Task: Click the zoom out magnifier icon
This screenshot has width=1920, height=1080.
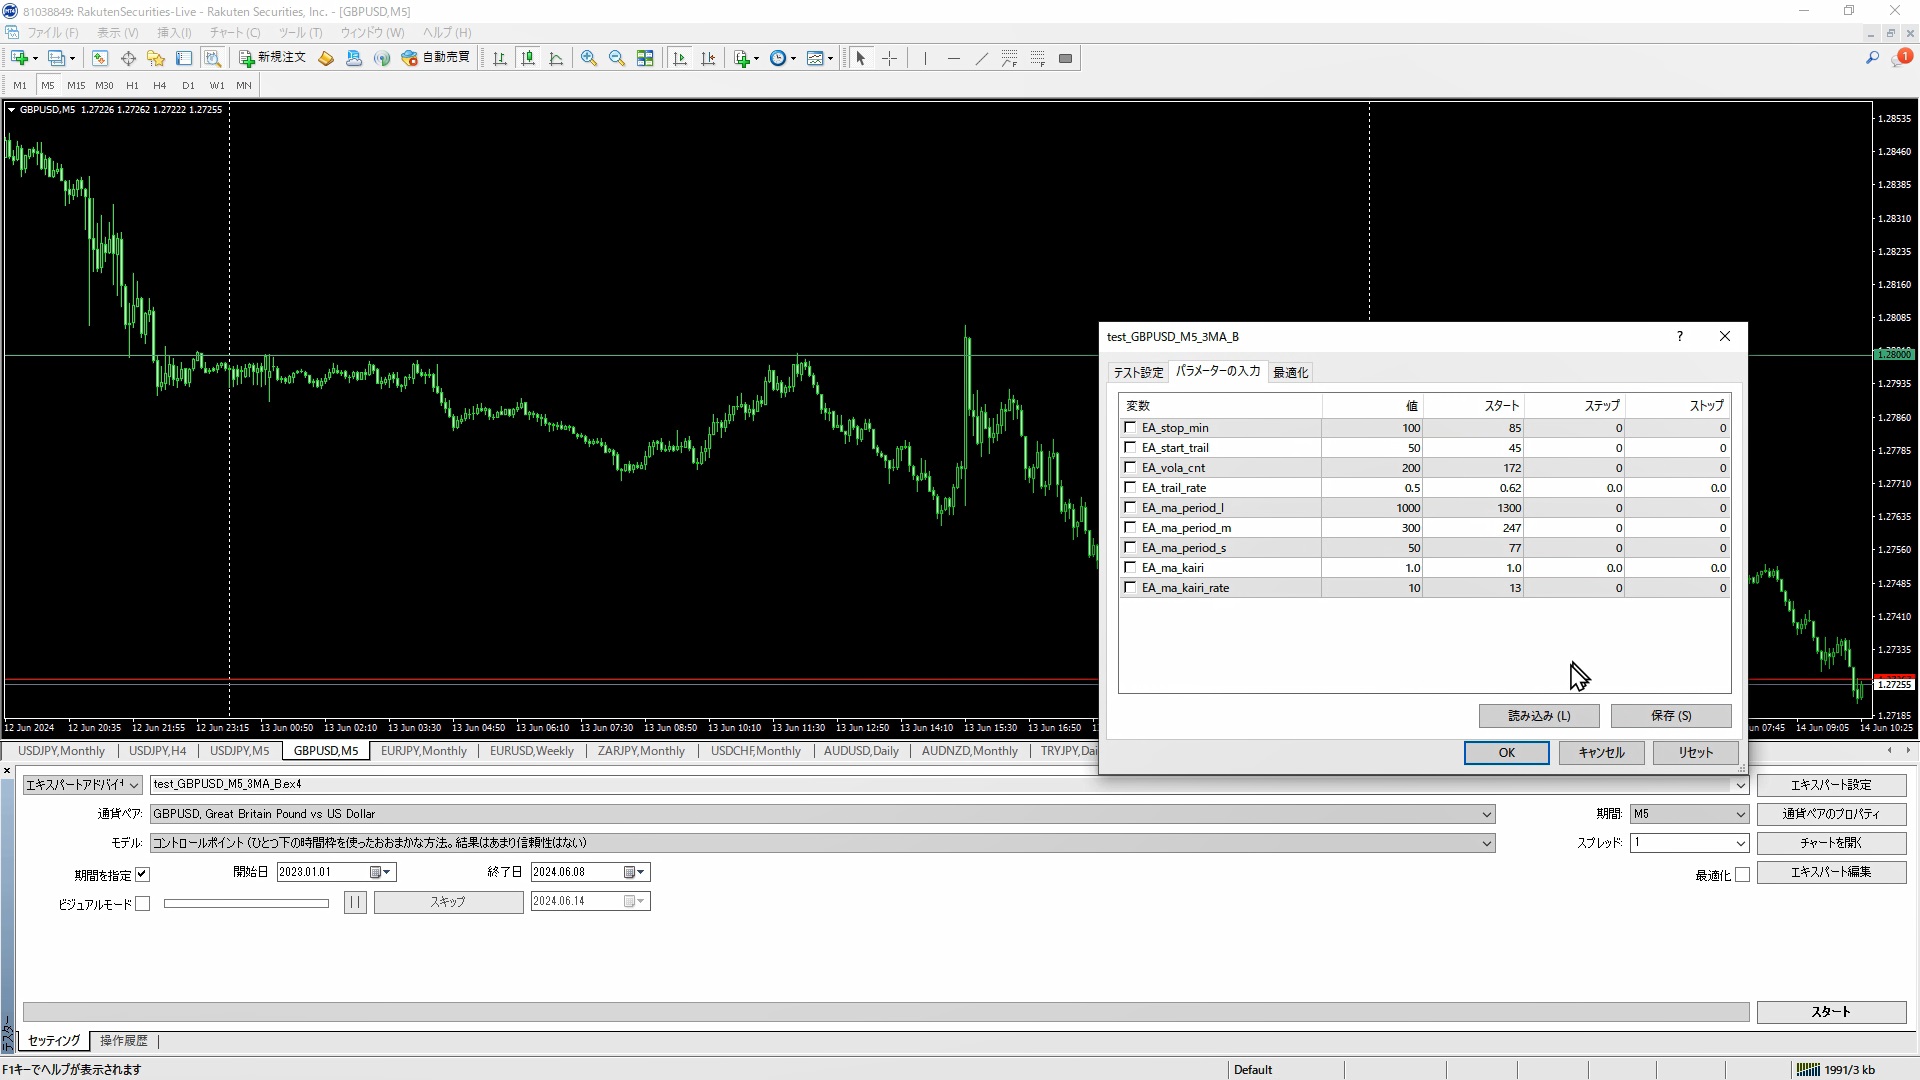Action: [617, 58]
